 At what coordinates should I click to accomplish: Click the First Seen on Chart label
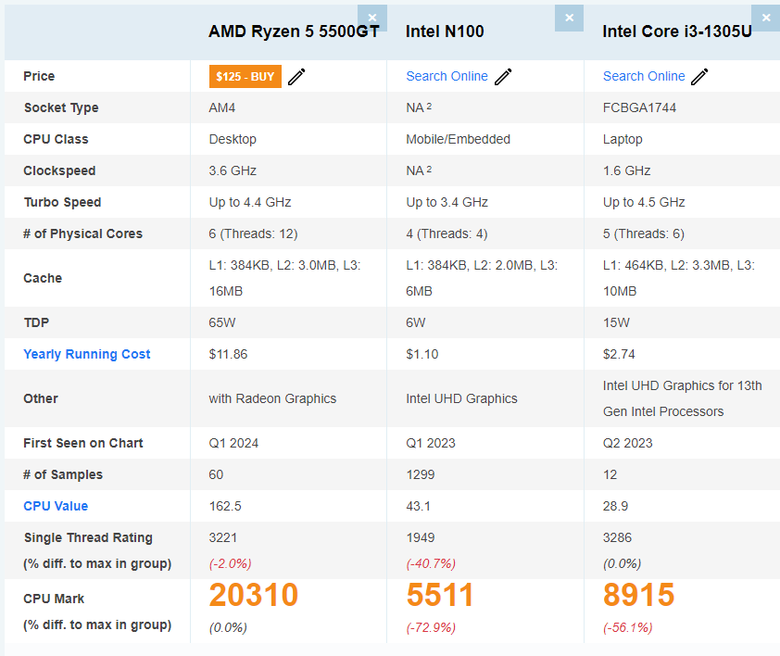point(83,443)
